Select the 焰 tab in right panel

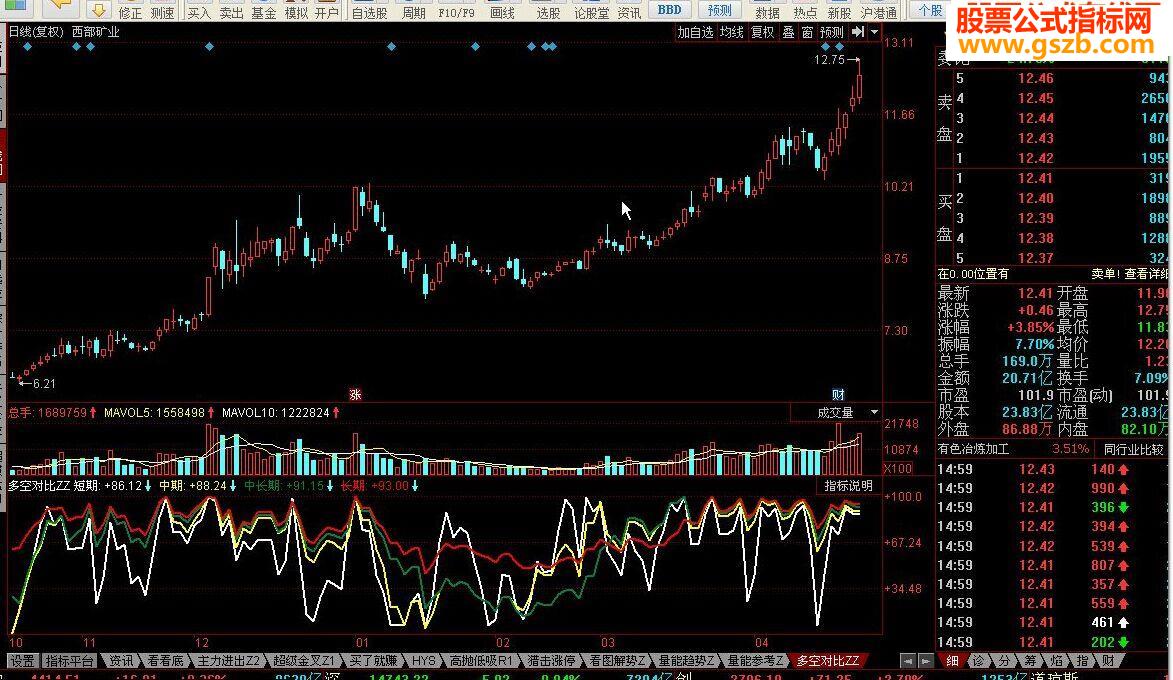pyautogui.click(x=1056, y=661)
